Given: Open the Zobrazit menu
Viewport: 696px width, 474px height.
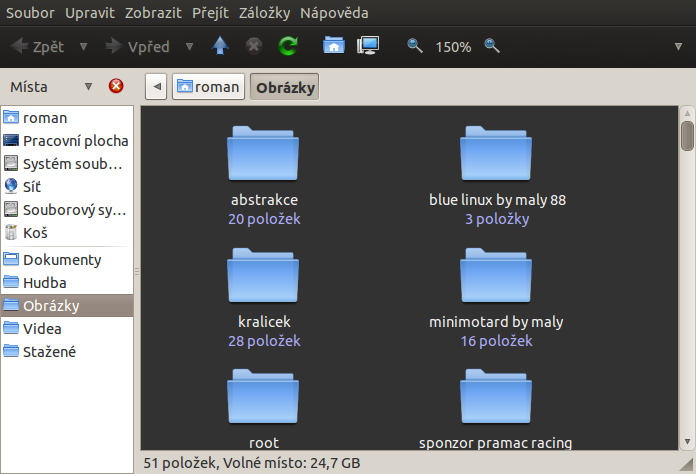Looking at the screenshot, I should pos(153,13).
